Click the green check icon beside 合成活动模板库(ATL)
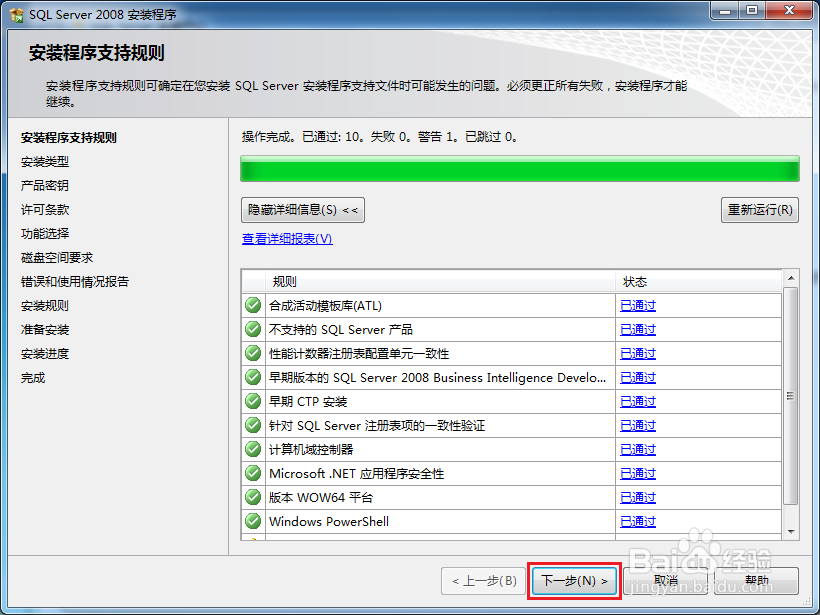 [252, 305]
